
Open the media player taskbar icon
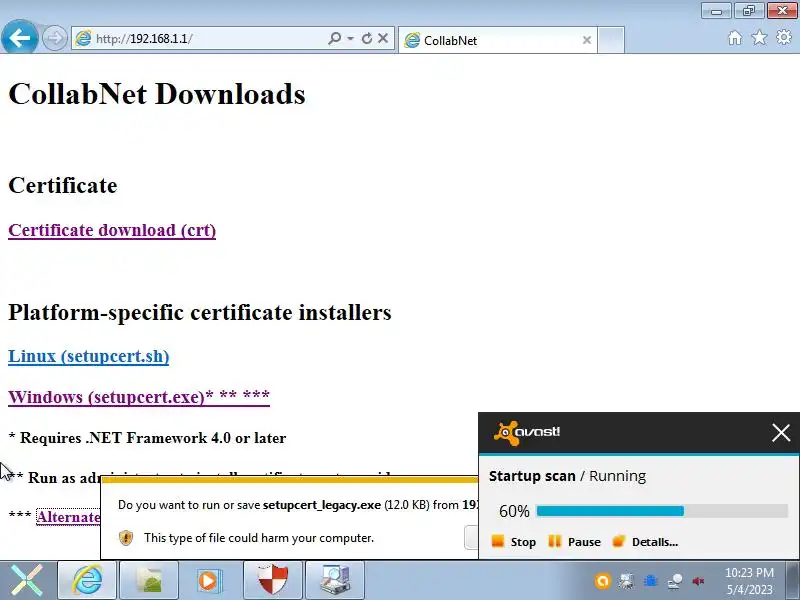[x=211, y=580]
